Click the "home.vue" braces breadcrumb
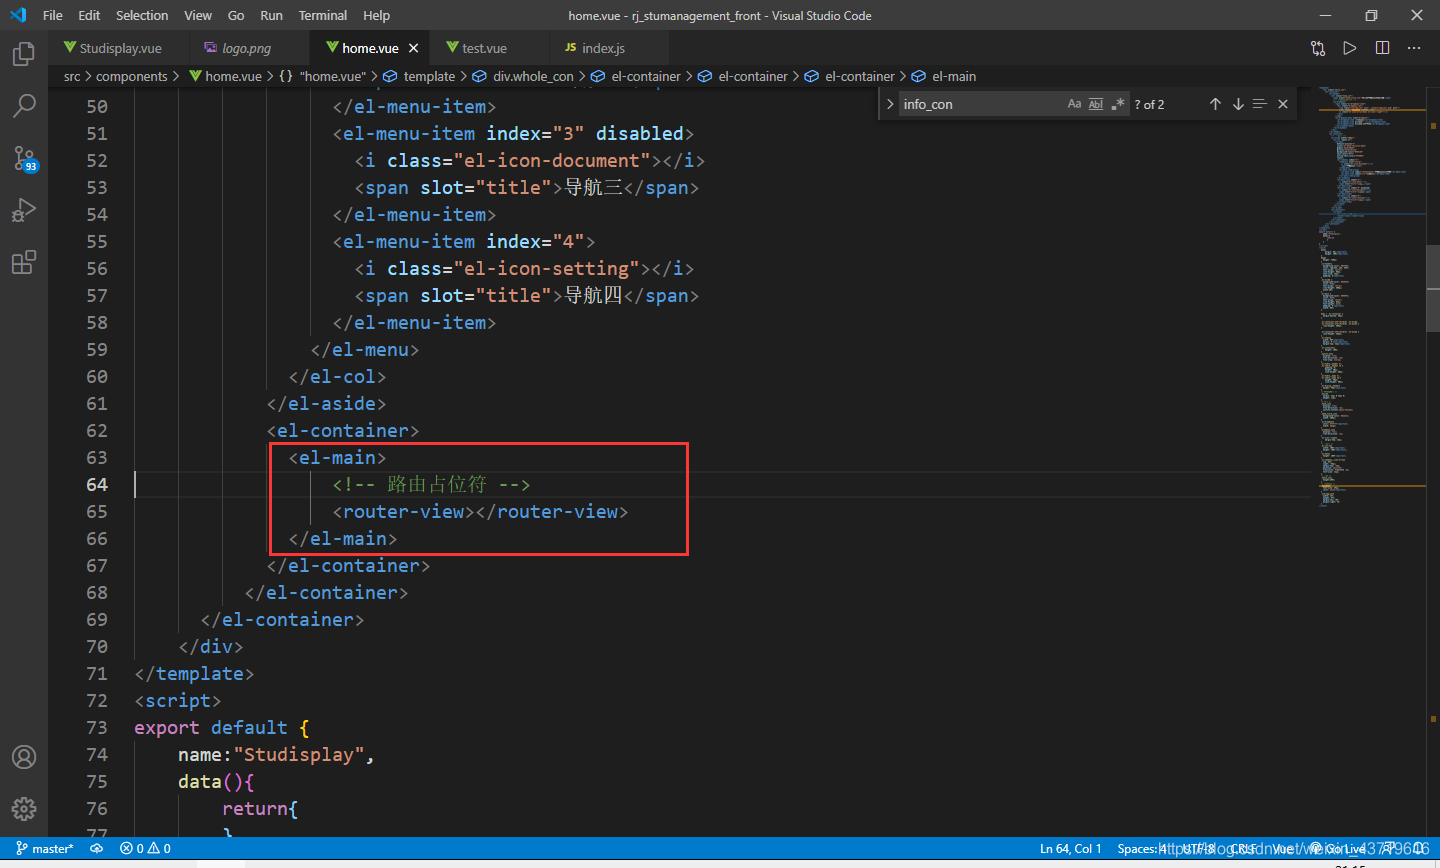 point(322,76)
